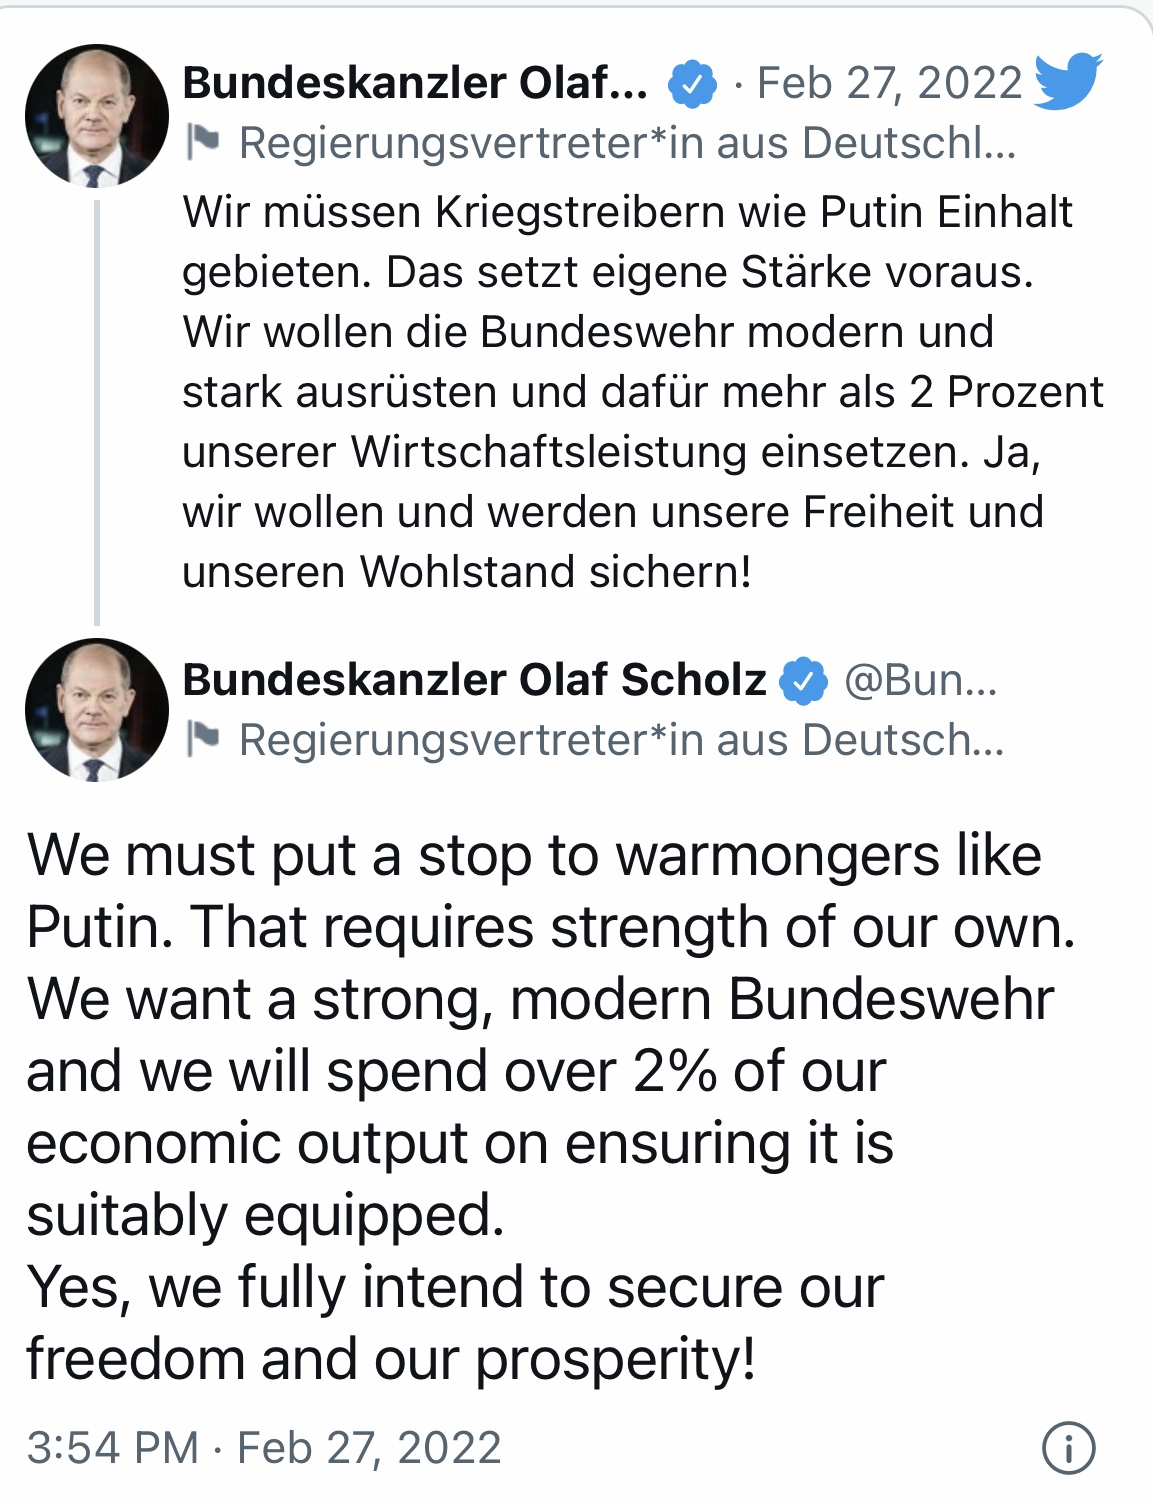Click flag icon in second tweet label
Image resolution: width=1153 pixels, height=1501 pixels.
pos(203,740)
